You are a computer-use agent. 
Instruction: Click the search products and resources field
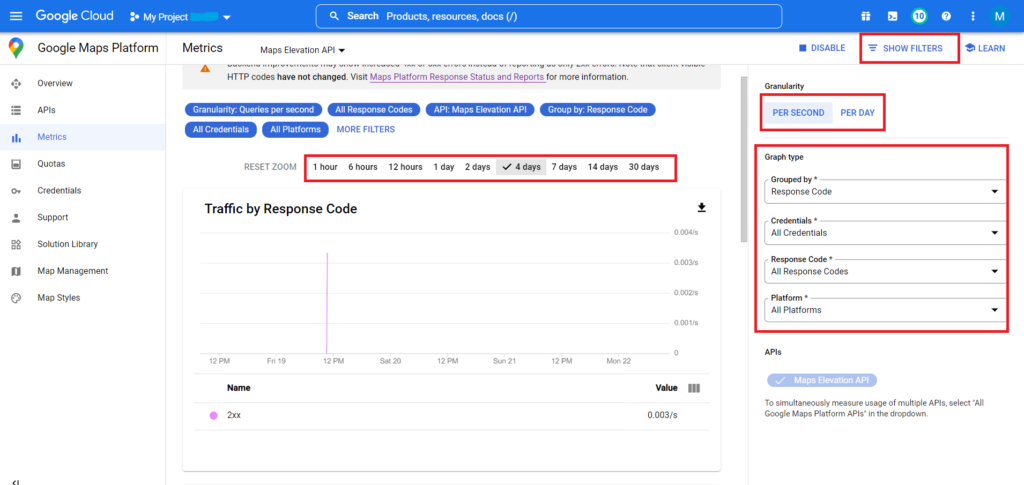tap(549, 16)
